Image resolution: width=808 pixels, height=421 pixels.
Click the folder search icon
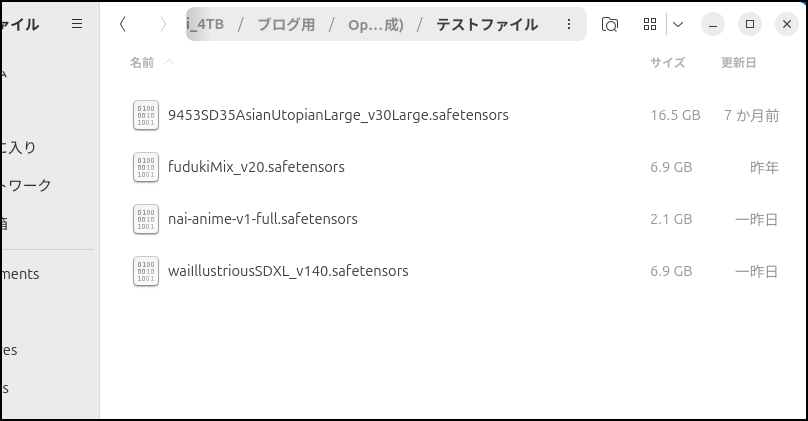click(x=610, y=24)
